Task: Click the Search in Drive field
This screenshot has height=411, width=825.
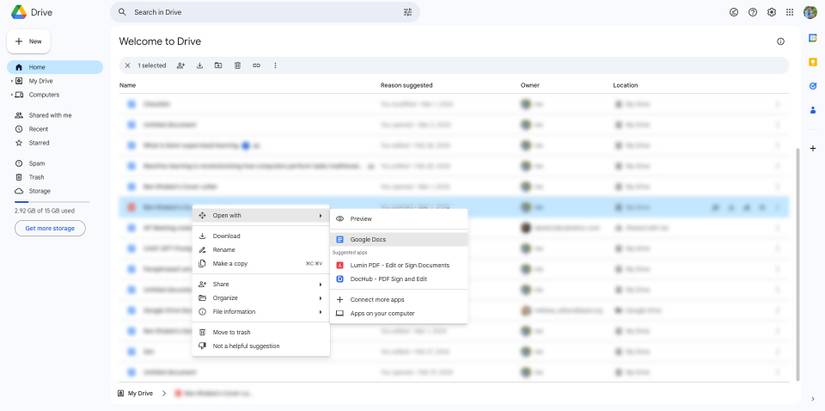Action: pyautogui.click(x=260, y=13)
